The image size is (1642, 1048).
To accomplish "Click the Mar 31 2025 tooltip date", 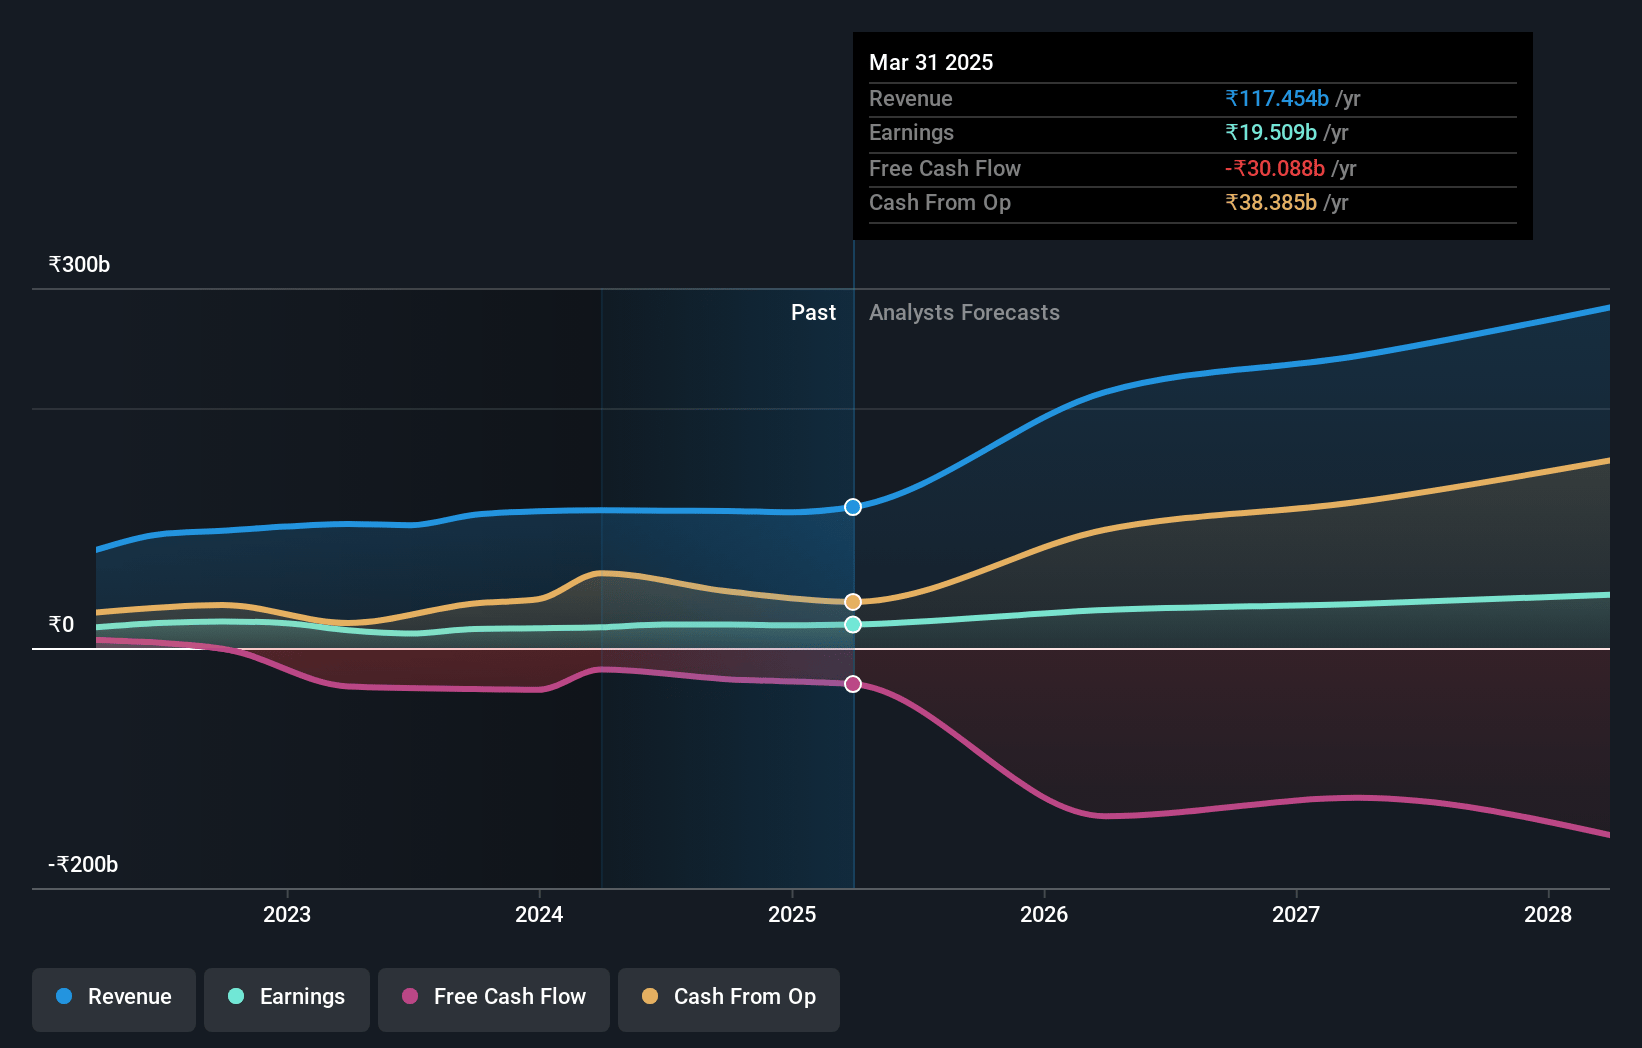I will tap(931, 62).
